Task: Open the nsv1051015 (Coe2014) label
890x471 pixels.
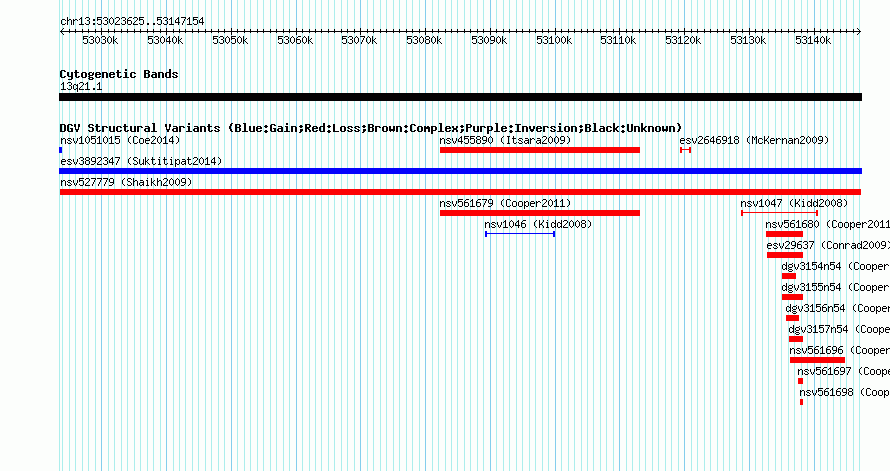Action: click(x=120, y=140)
